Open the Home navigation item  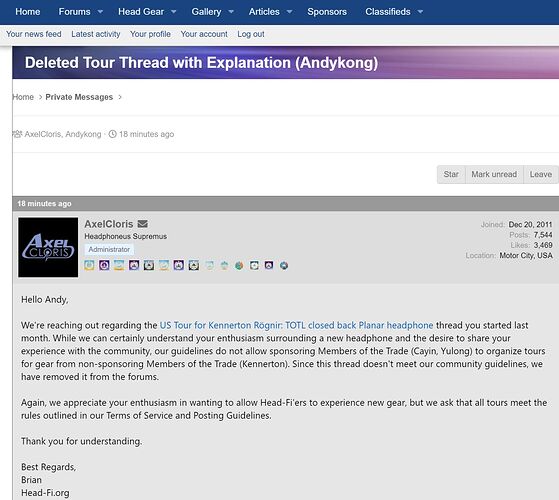coord(27,12)
